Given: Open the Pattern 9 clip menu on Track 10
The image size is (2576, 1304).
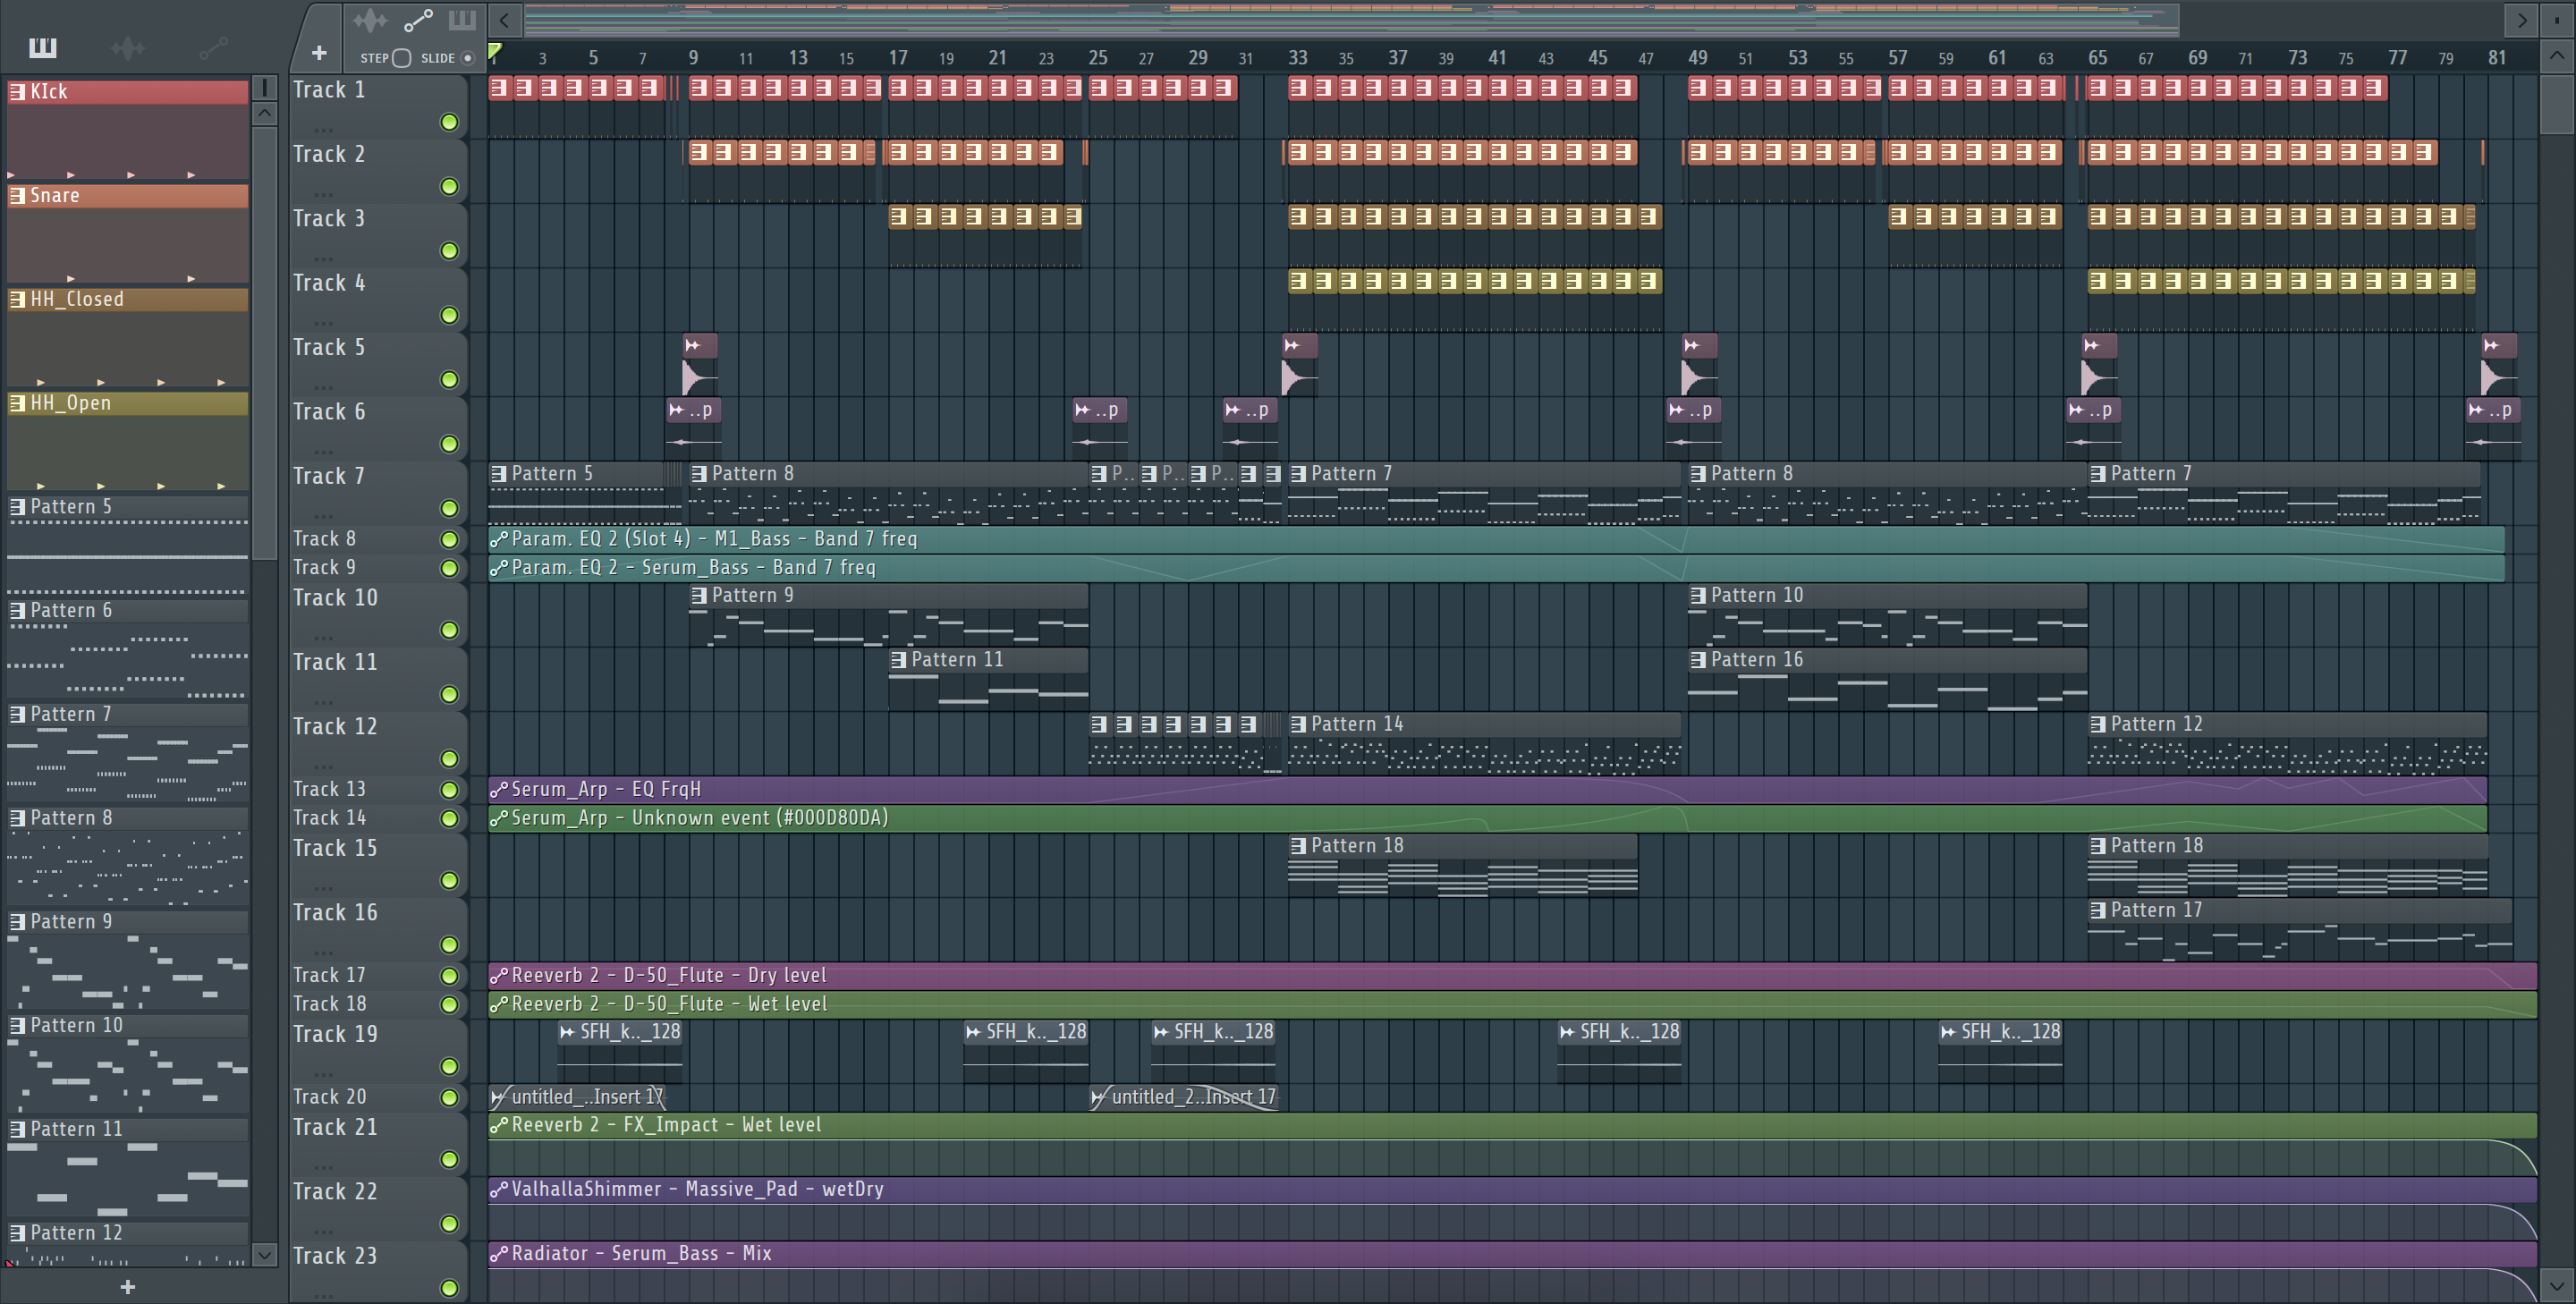Looking at the screenshot, I should (x=698, y=596).
